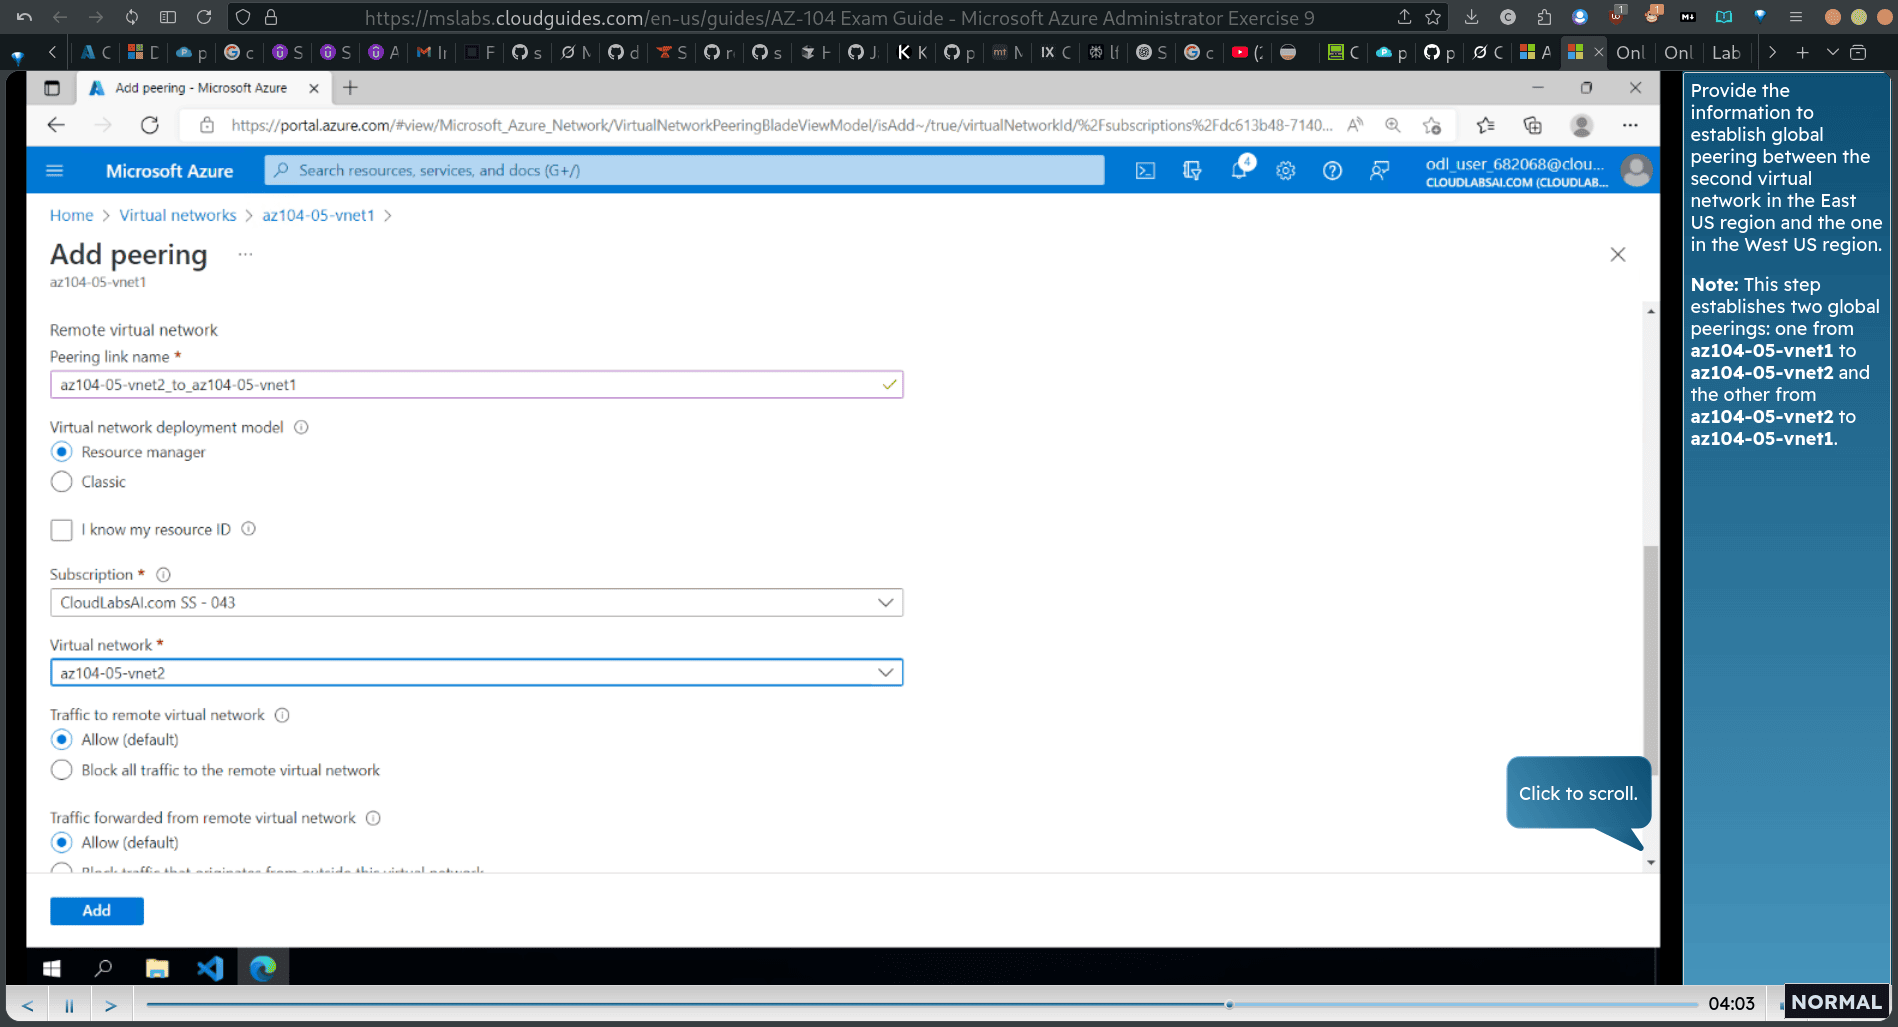
Task: Select Classic deployment model
Action: point(62,482)
